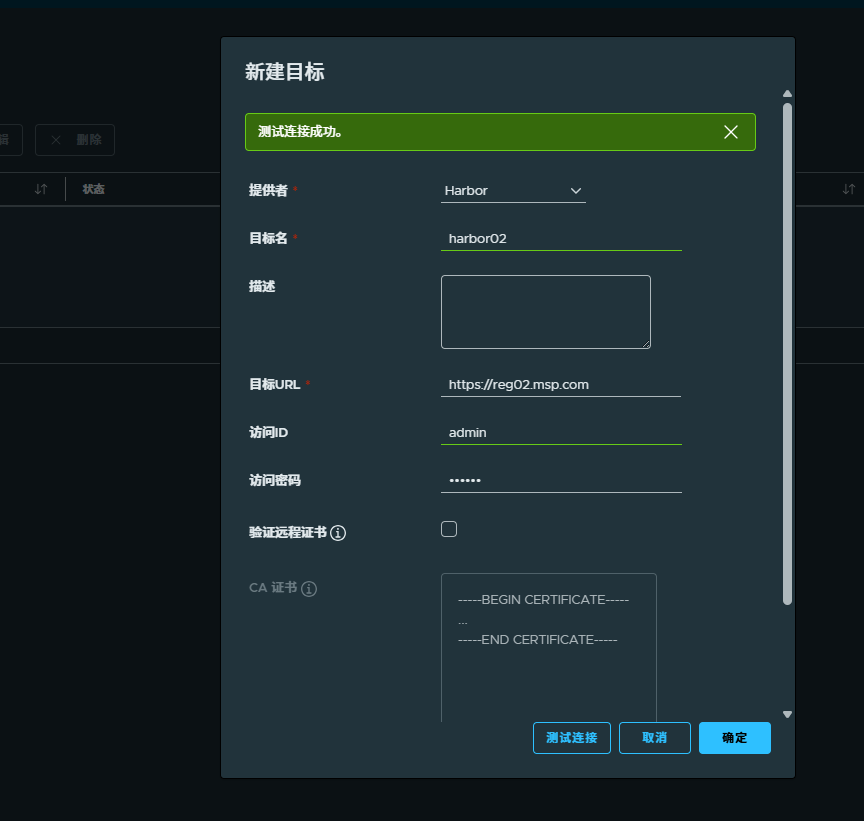Image resolution: width=864 pixels, height=821 pixels.
Task: Click into the 描述 text area
Action: [546, 312]
